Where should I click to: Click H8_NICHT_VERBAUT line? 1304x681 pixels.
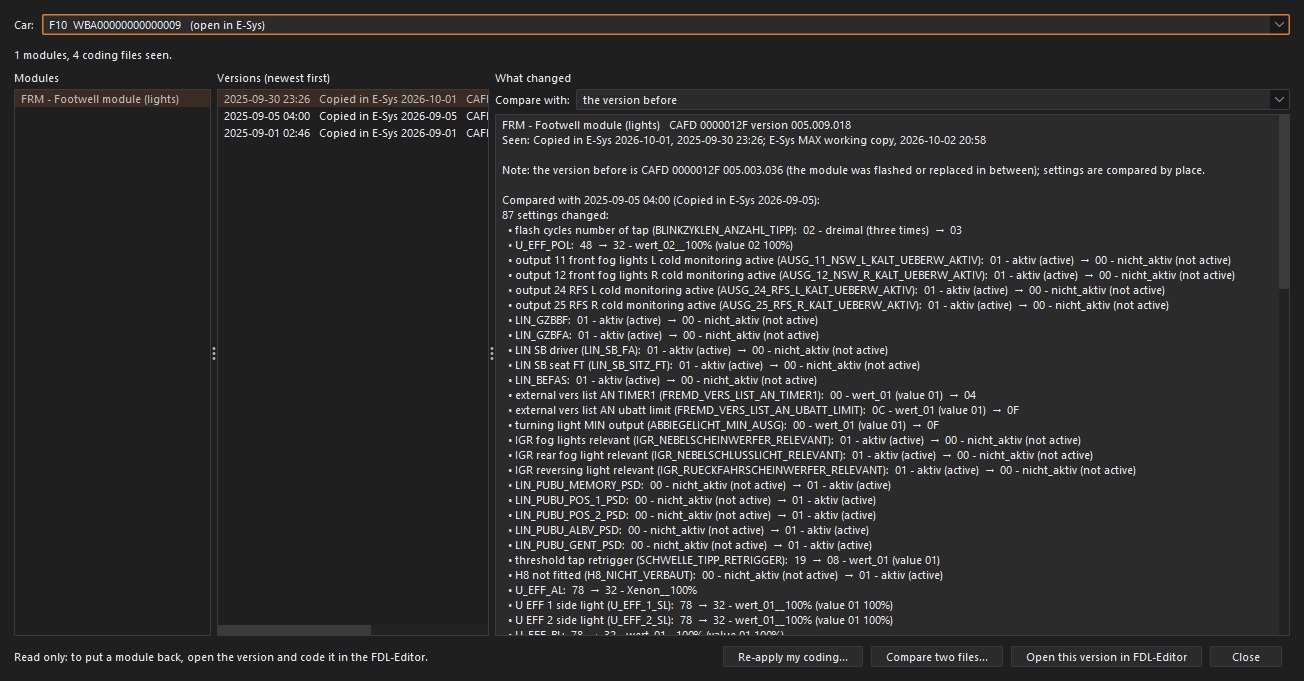click(724, 575)
